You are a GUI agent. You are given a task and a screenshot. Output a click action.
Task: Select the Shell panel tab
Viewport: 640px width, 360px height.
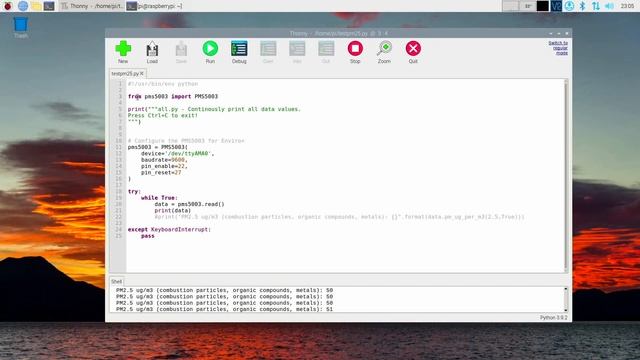pyautogui.click(x=116, y=282)
